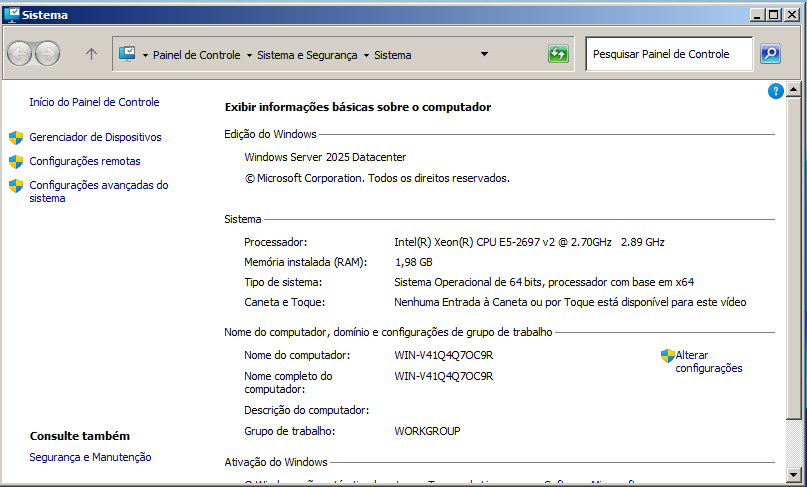Click WIN-V41Q4Q7OC9R beside Nome do computador

(444, 355)
